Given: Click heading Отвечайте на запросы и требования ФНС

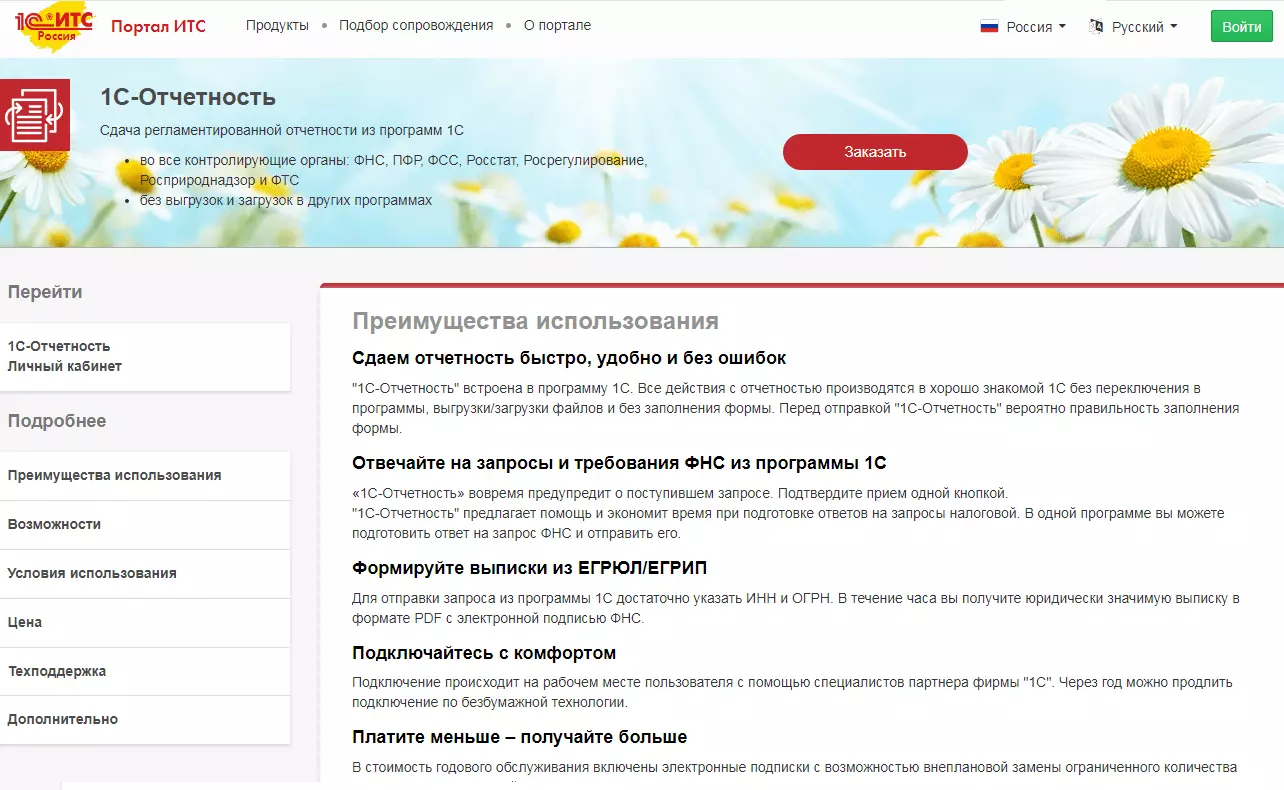Looking at the screenshot, I should (619, 463).
